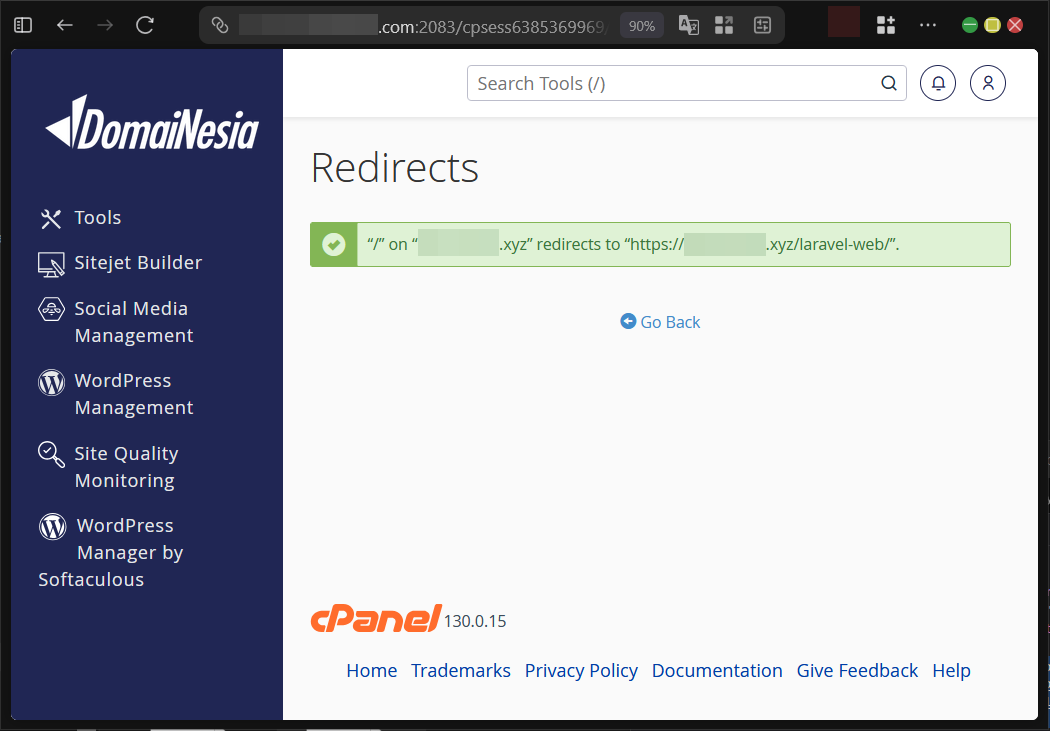Open Sitejet Builder from the sidebar
This screenshot has height=731, width=1050.
[x=138, y=262]
